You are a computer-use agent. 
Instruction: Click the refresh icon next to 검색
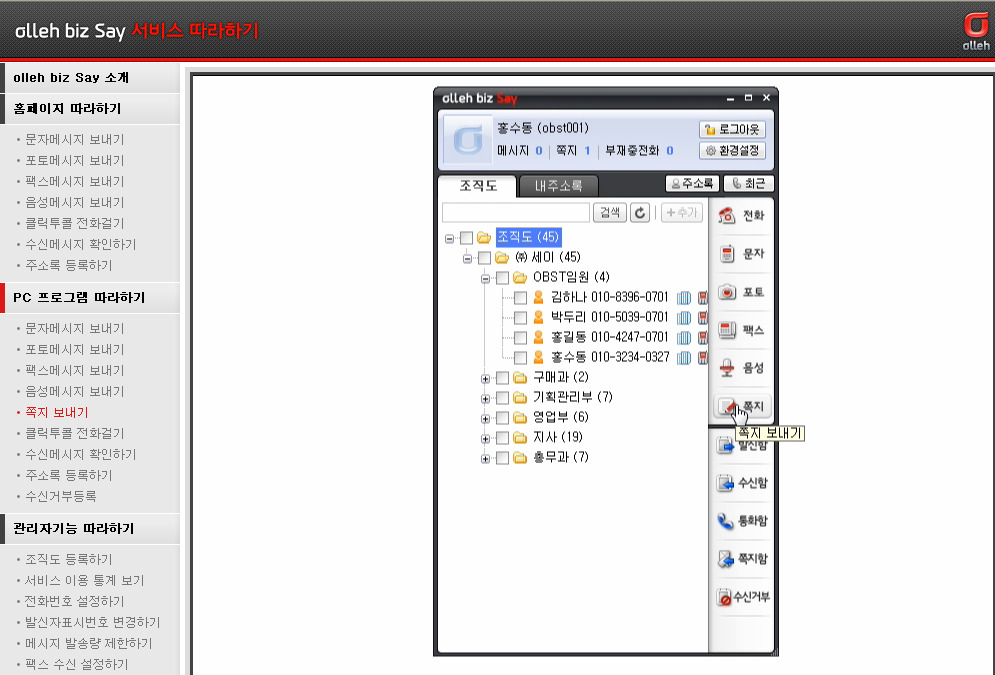pos(640,213)
